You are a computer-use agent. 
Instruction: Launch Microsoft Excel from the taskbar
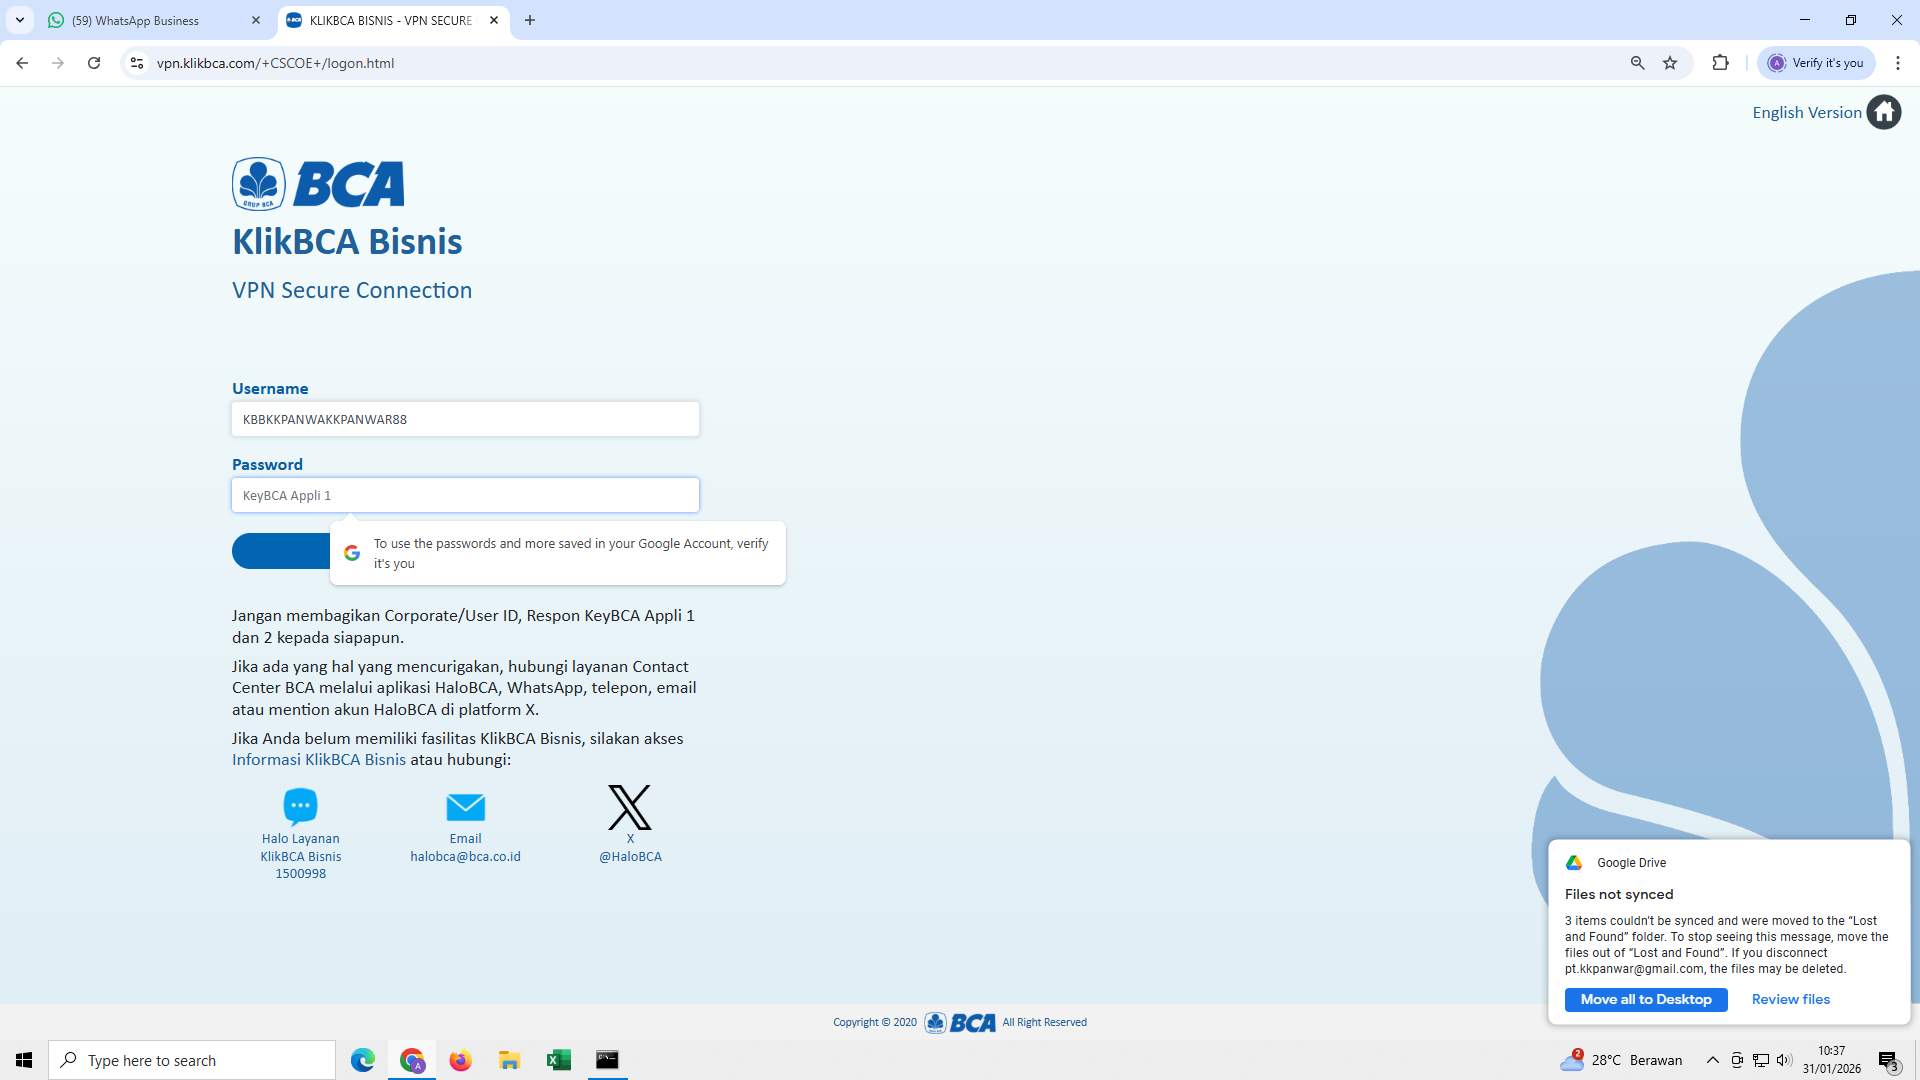[558, 1059]
